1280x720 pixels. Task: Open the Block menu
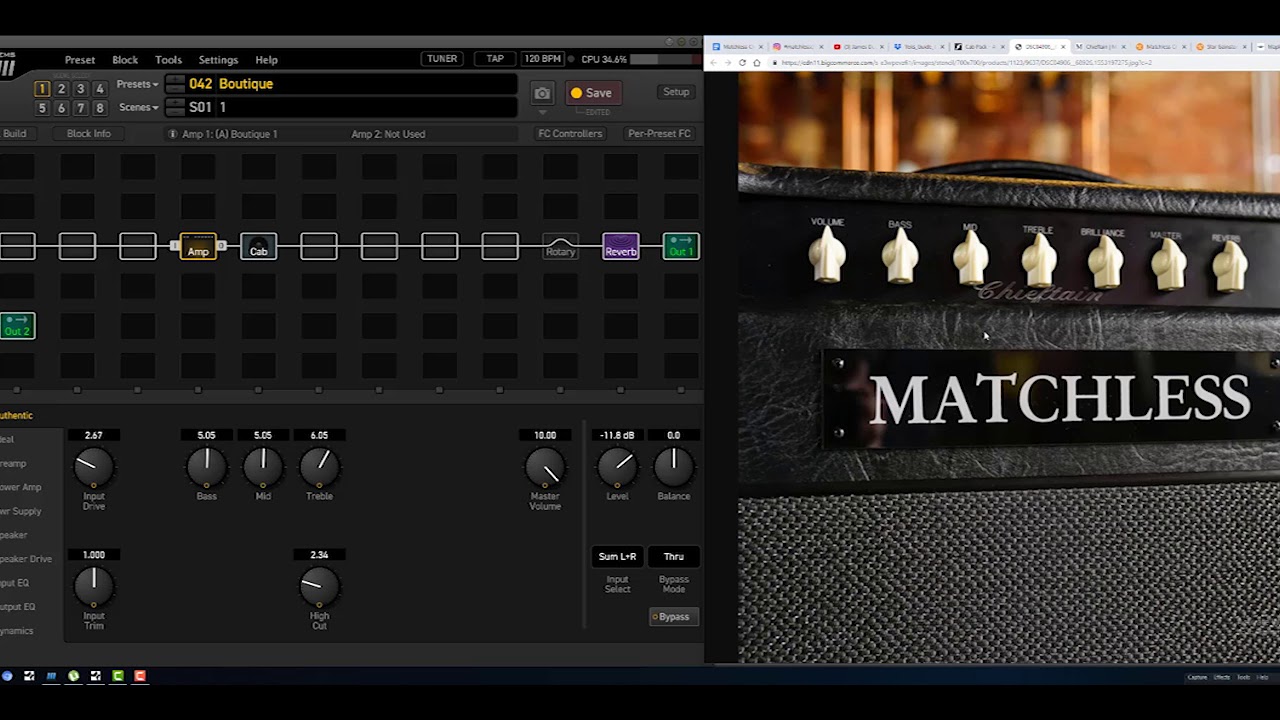coord(125,60)
